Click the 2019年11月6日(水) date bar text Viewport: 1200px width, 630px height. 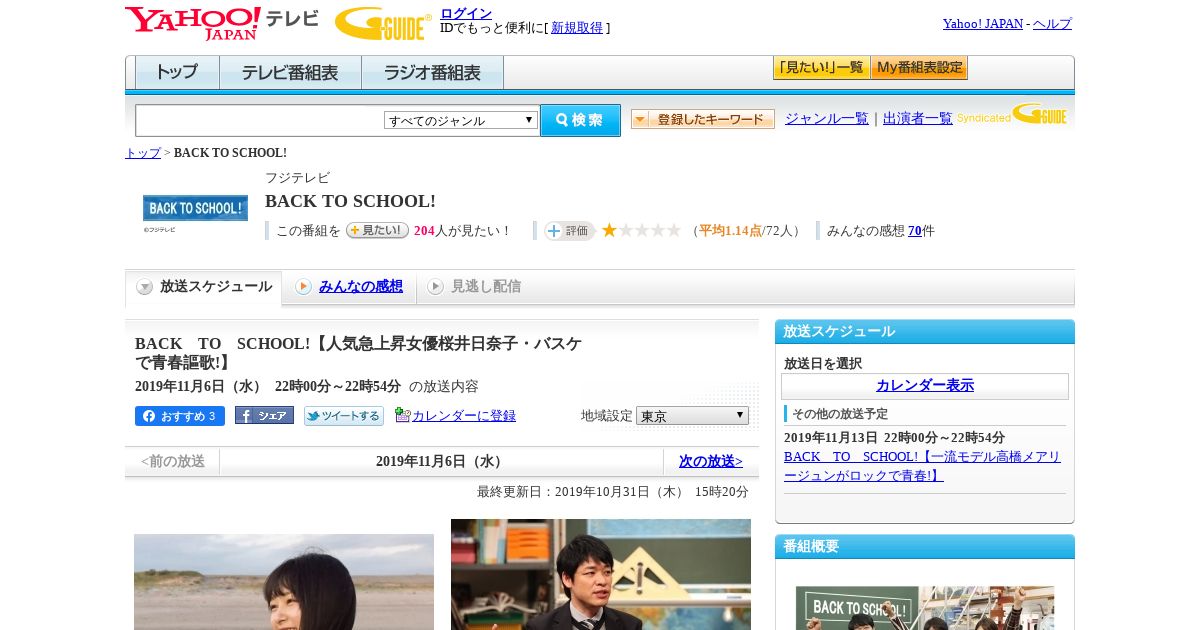coord(441,461)
